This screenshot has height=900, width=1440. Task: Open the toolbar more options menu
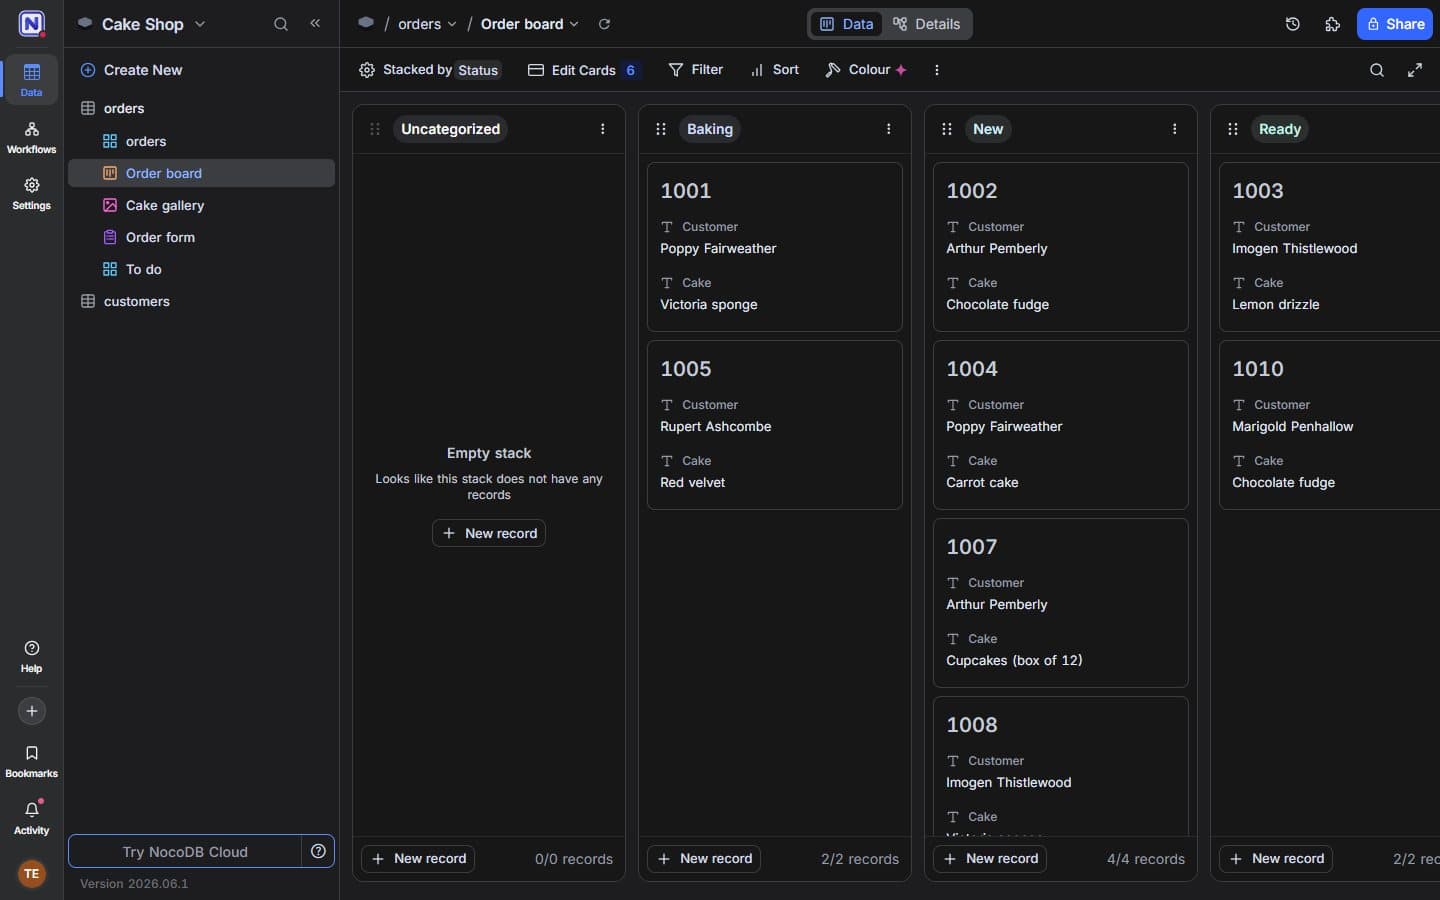[936, 70]
